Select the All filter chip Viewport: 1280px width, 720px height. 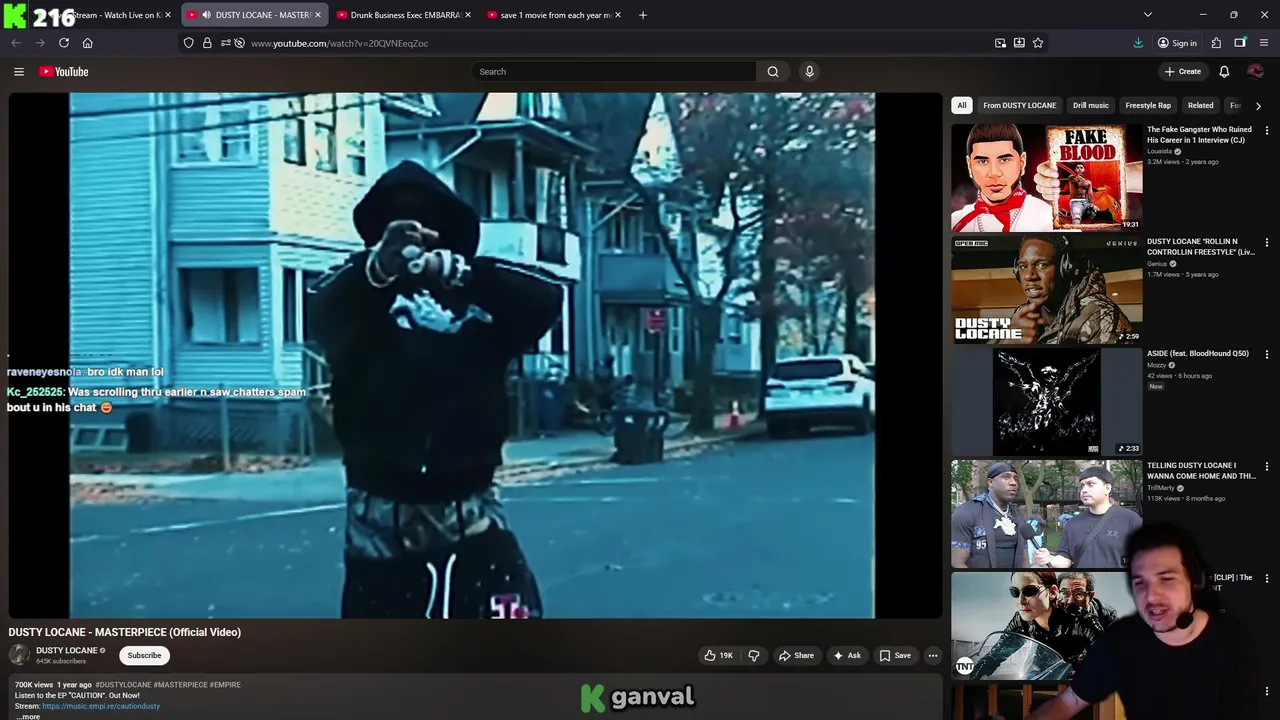point(961,105)
